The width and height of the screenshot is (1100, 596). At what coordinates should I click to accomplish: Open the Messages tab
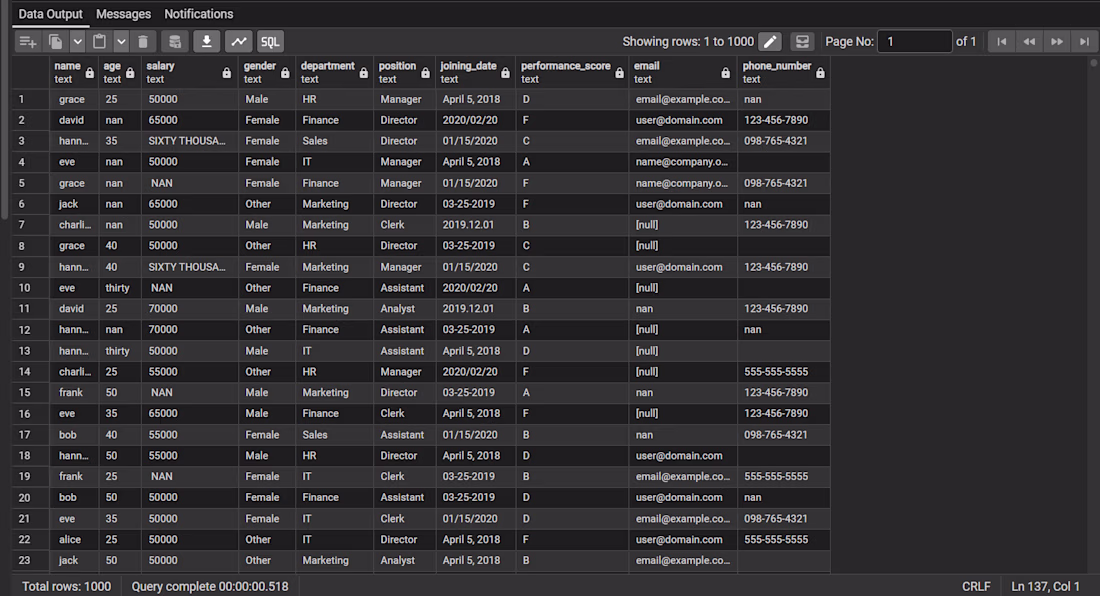point(123,14)
